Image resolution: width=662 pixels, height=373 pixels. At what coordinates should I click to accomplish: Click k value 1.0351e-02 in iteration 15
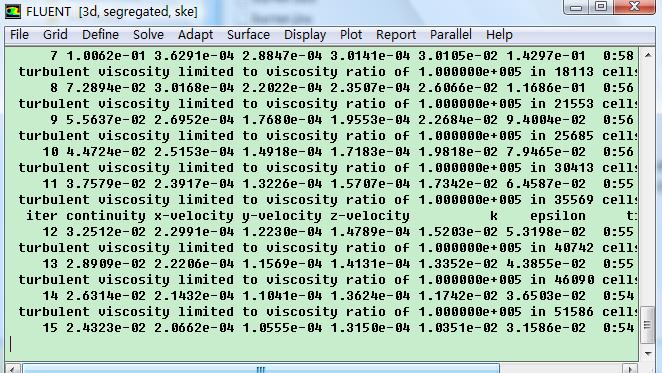point(458,328)
